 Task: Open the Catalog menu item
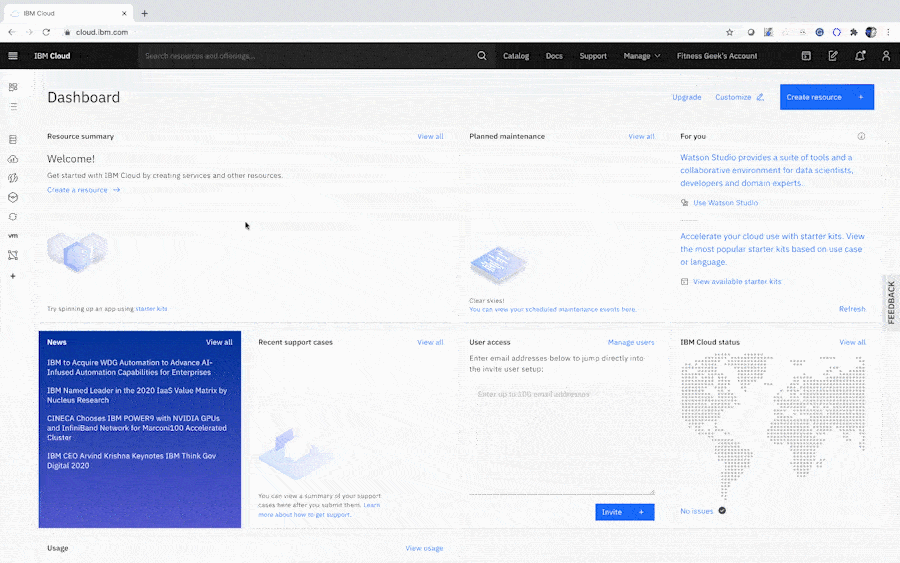pos(516,56)
